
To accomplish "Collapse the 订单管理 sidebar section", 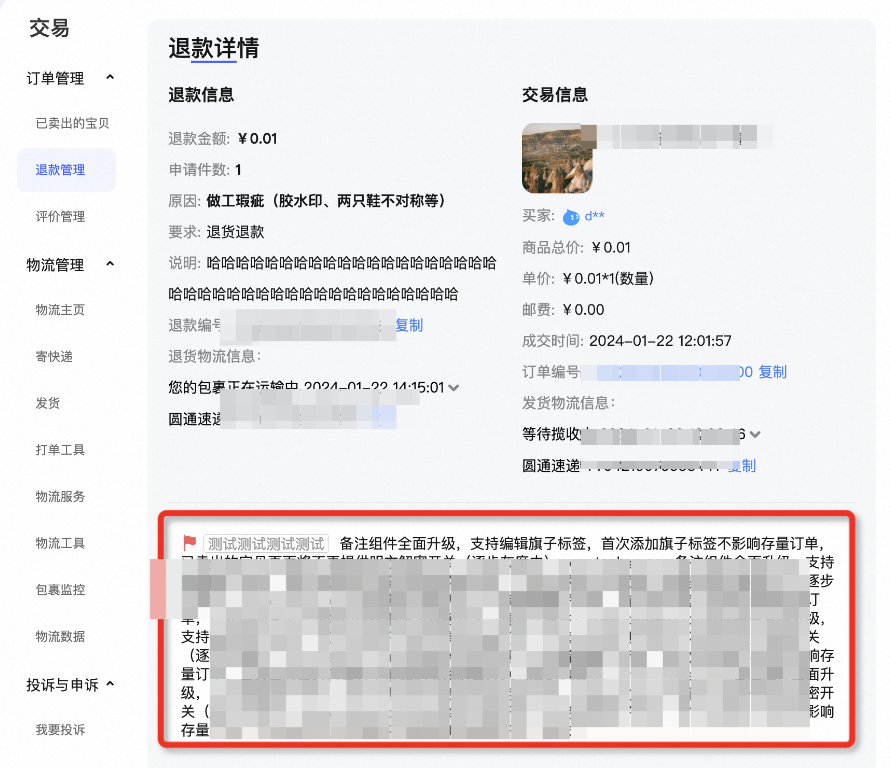I will click(111, 77).
